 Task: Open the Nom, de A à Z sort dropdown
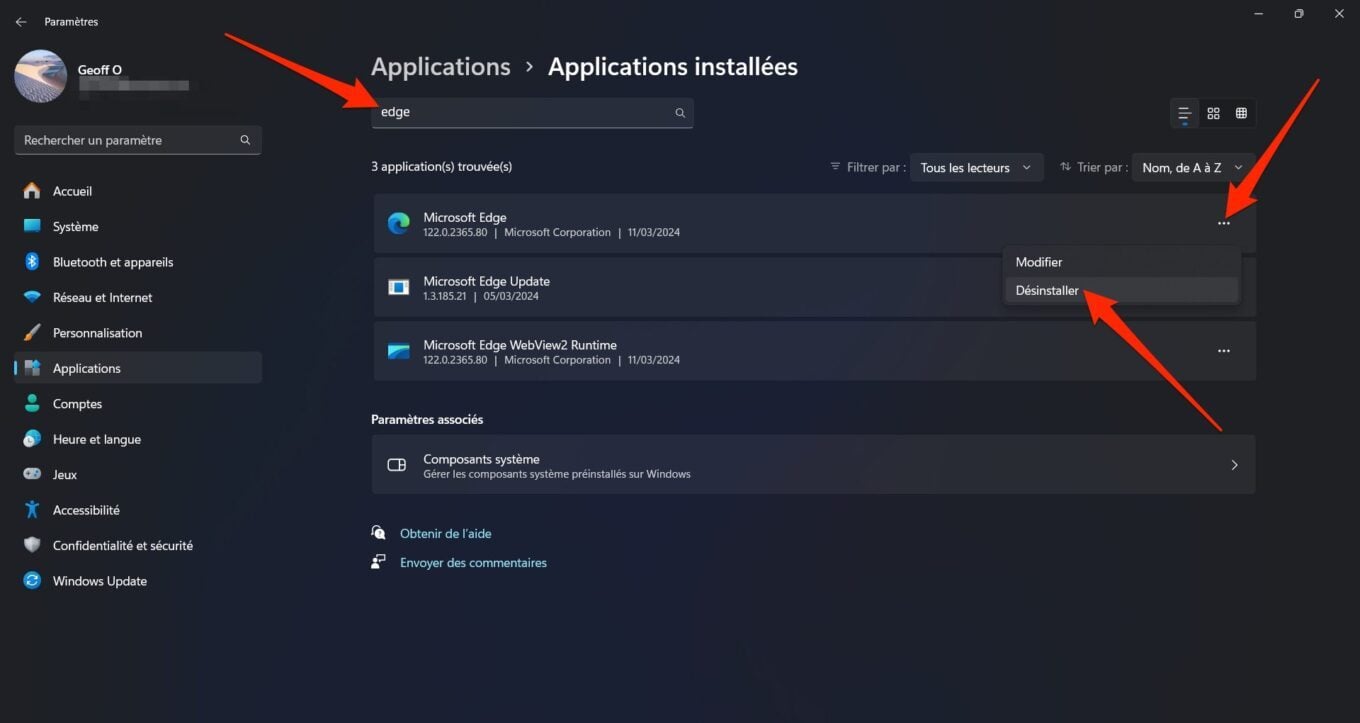[x=1194, y=168]
